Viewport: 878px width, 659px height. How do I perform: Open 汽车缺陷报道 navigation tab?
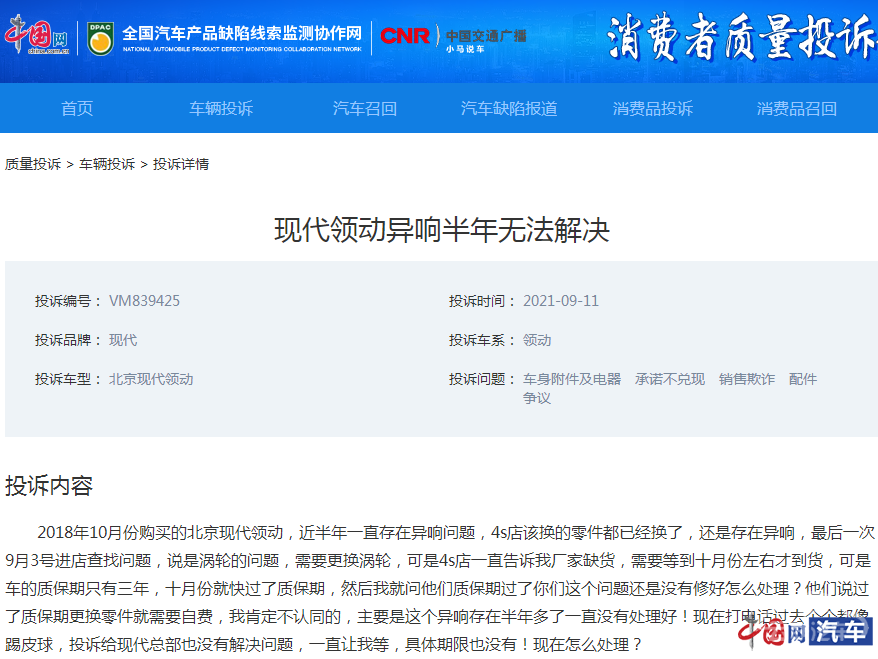click(x=509, y=108)
